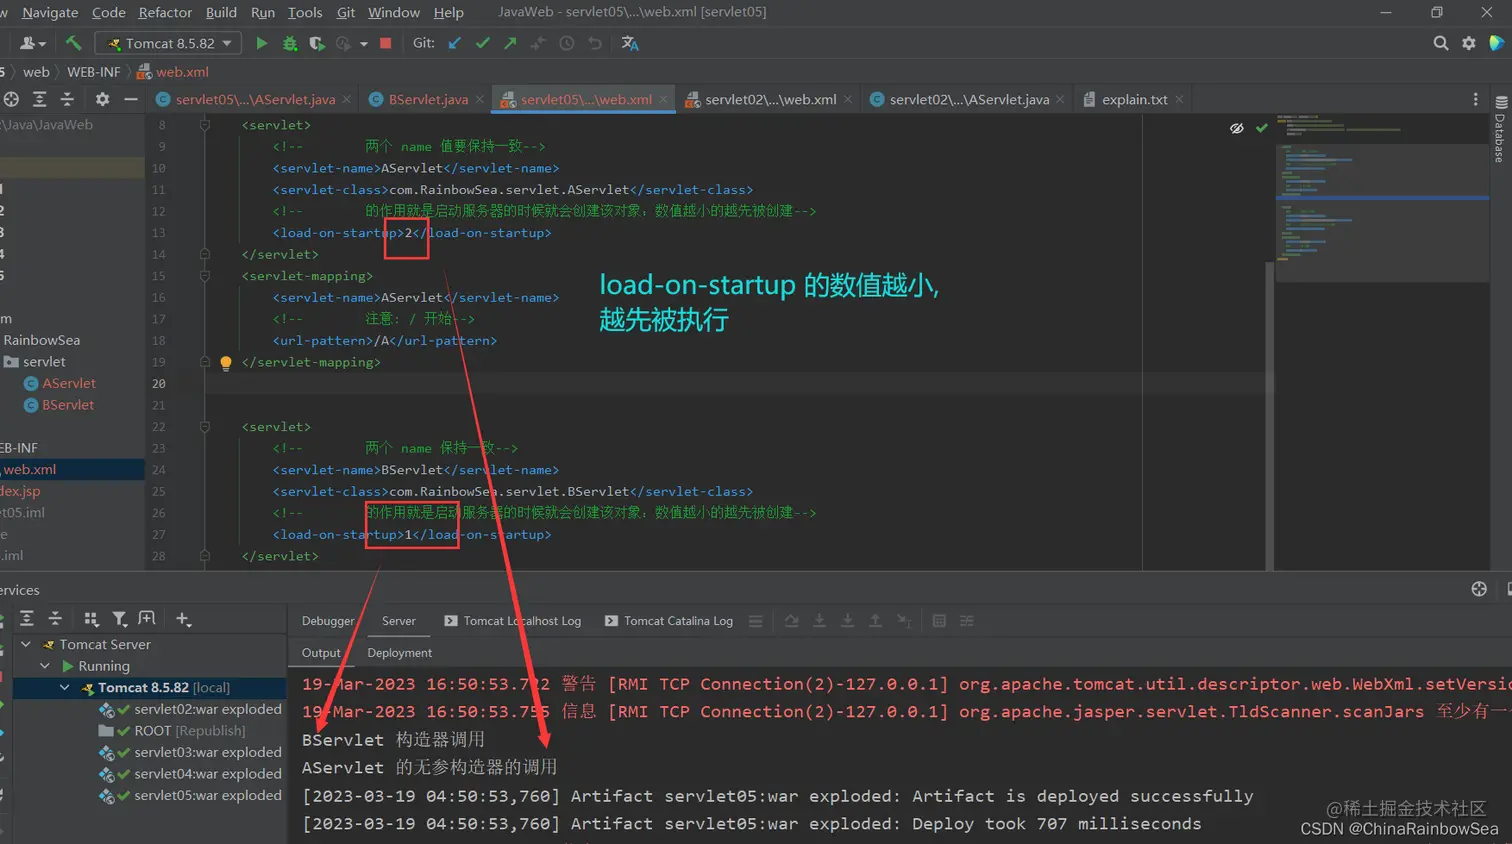The image size is (1512, 844).
Task: Open Tomcat Catalina Log tab
Action: [669, 621]
